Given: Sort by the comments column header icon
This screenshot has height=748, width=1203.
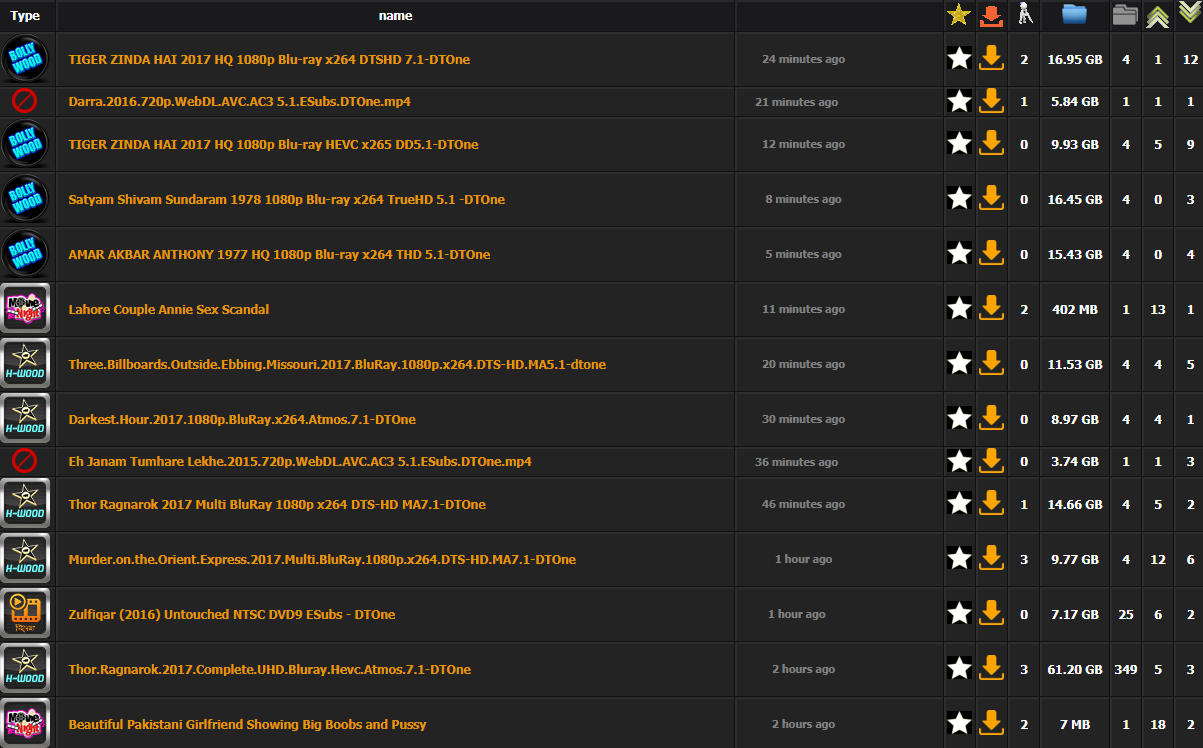Looking at the screenshot, I should [1024, 14].
